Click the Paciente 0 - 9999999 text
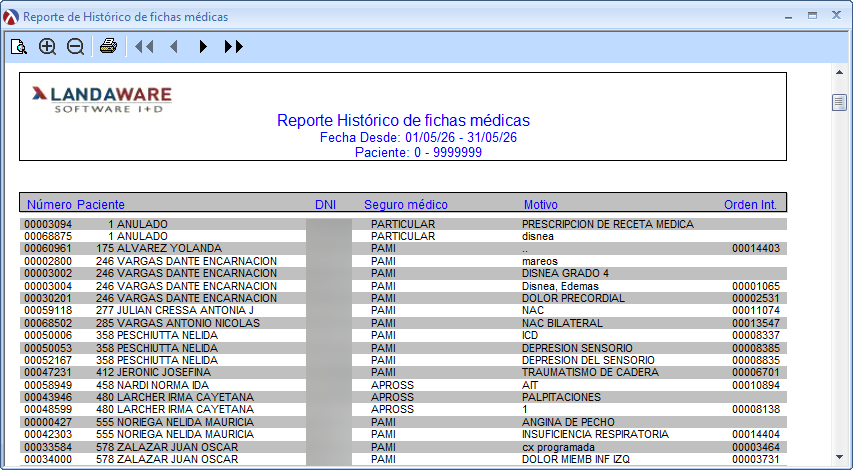Viewport: 853px width, 470px height. coord(418,152)
